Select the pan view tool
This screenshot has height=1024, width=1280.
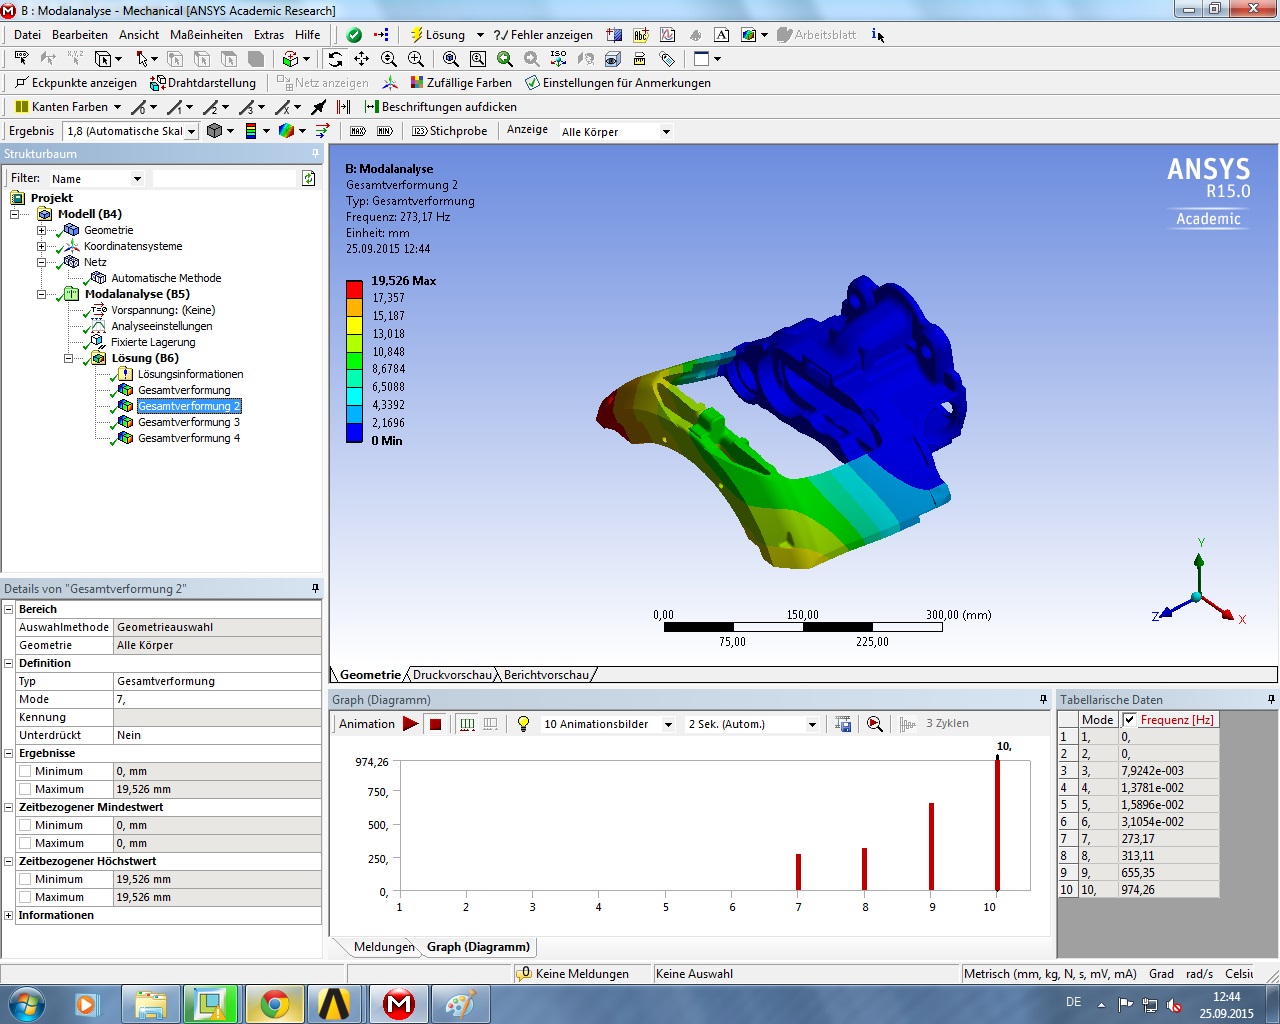pyautogui.click(x=362, y=59)
